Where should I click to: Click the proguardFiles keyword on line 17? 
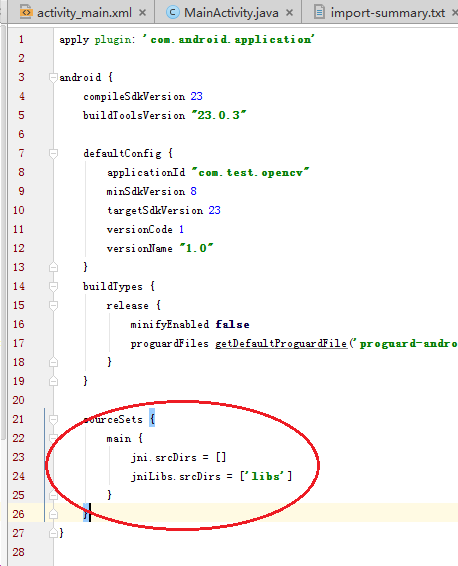pyautogui.click(x=169, y=344)
